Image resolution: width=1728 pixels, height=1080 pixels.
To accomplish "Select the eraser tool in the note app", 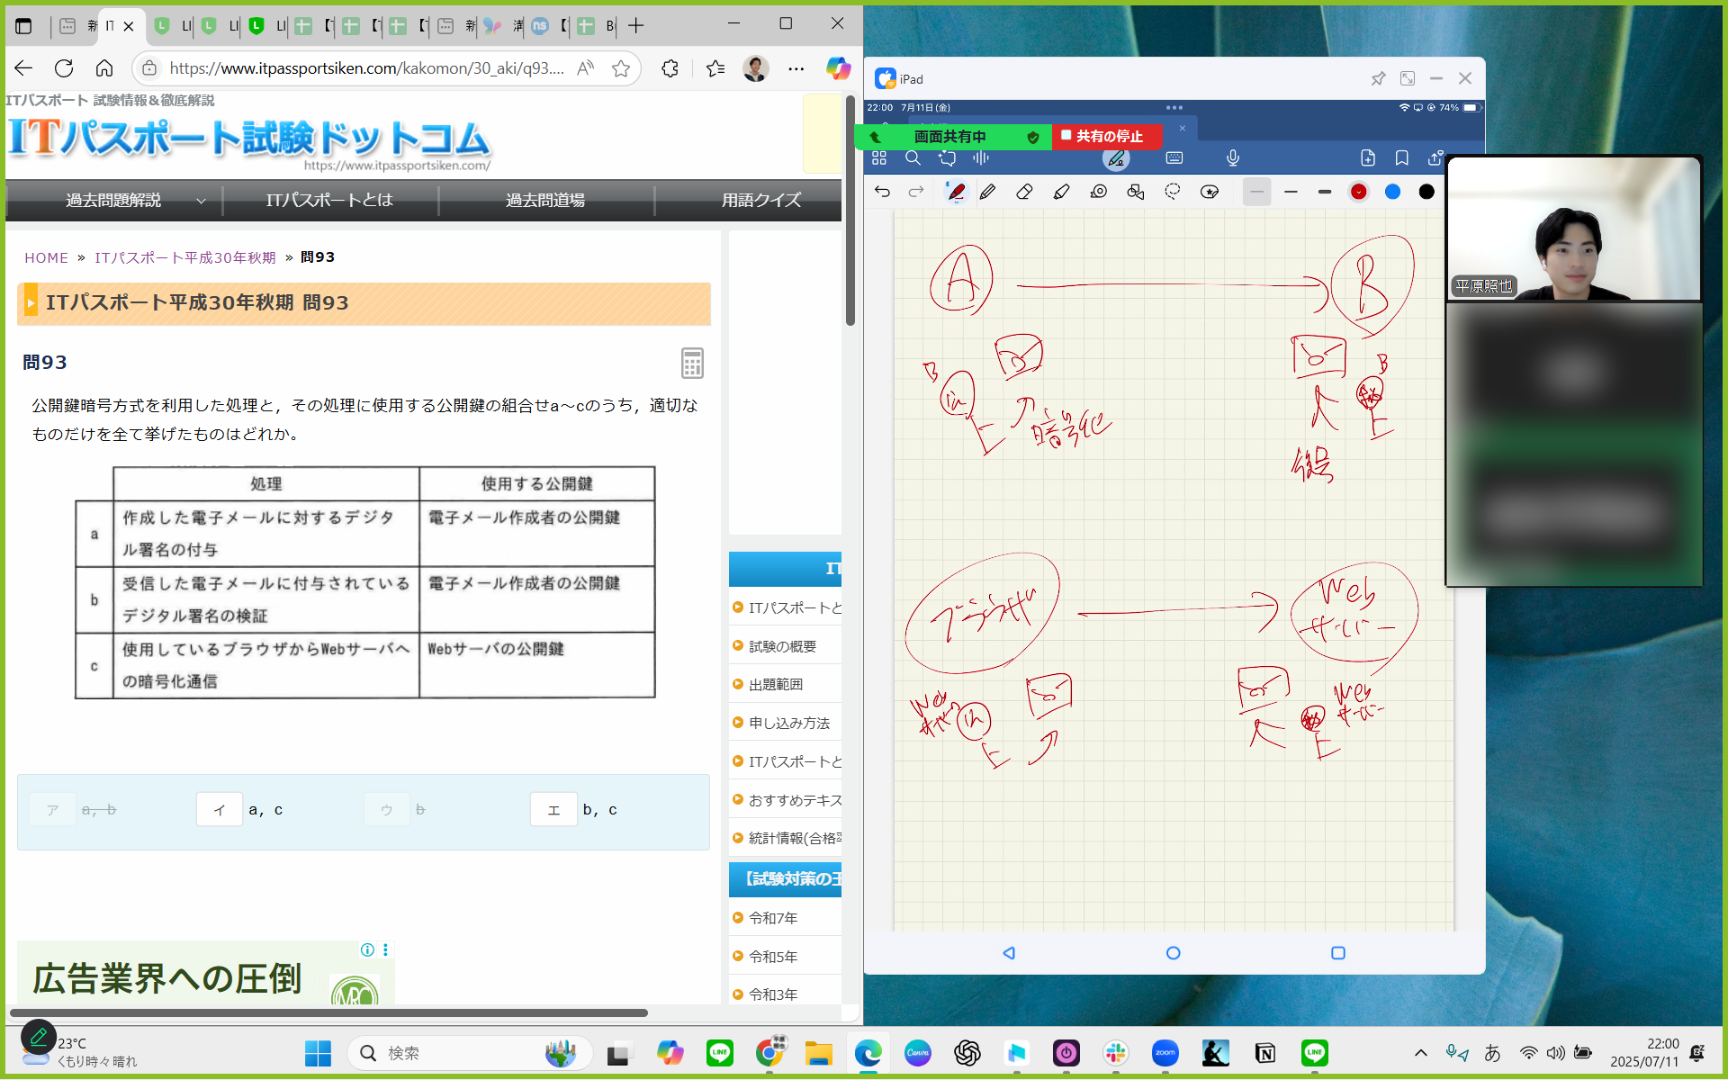I will 1024,192.
